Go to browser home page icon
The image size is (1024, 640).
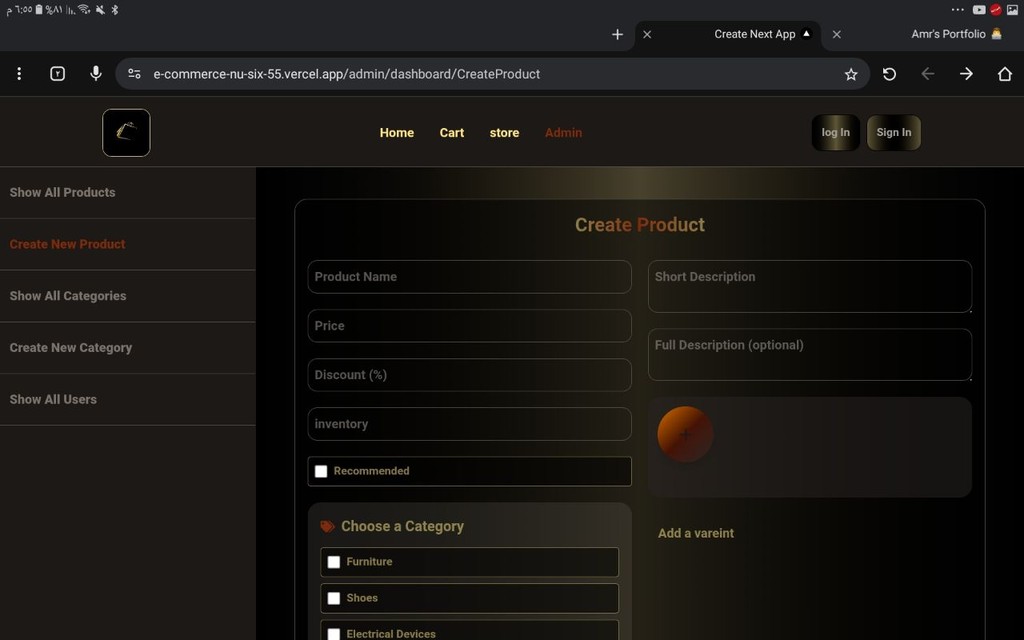[1005, 74]
